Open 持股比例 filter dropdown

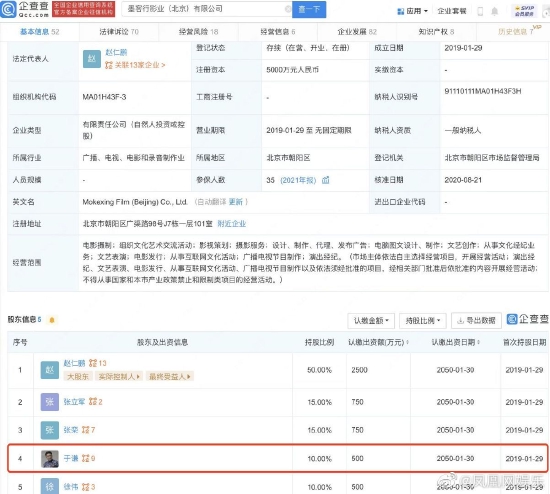click(x=423, y=321)
